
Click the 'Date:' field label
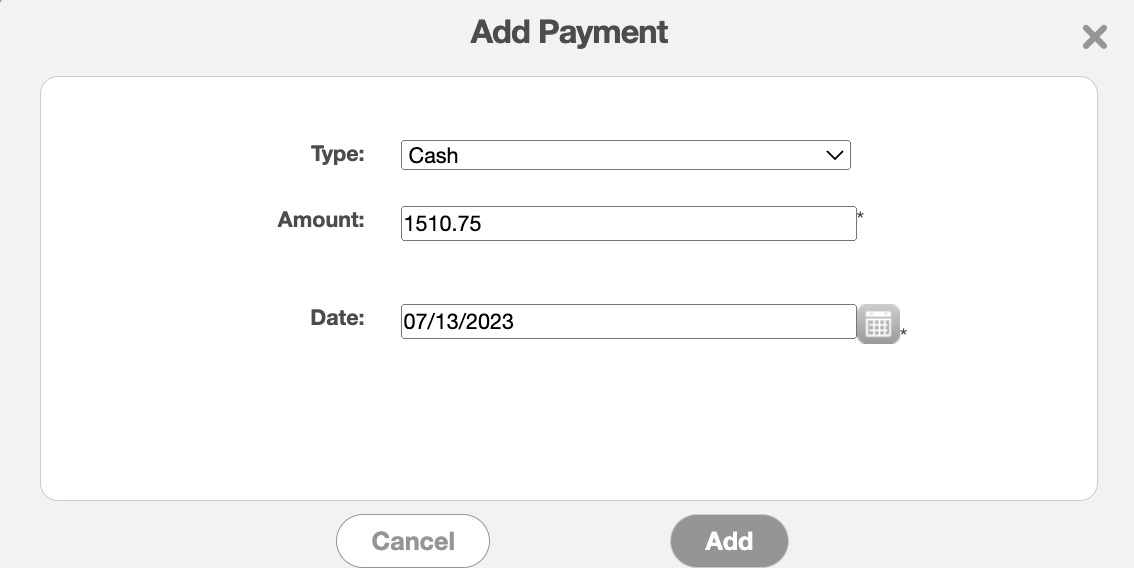[337, 318]
